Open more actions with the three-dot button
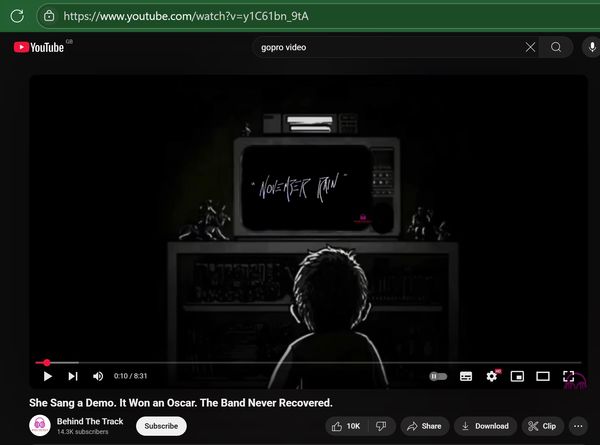The image size is (600, 445). coord(578,426)
